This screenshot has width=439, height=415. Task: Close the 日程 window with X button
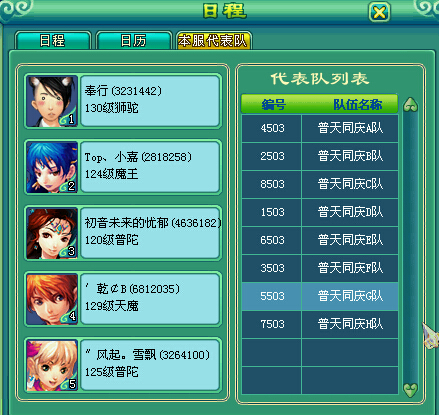[379, 13]
